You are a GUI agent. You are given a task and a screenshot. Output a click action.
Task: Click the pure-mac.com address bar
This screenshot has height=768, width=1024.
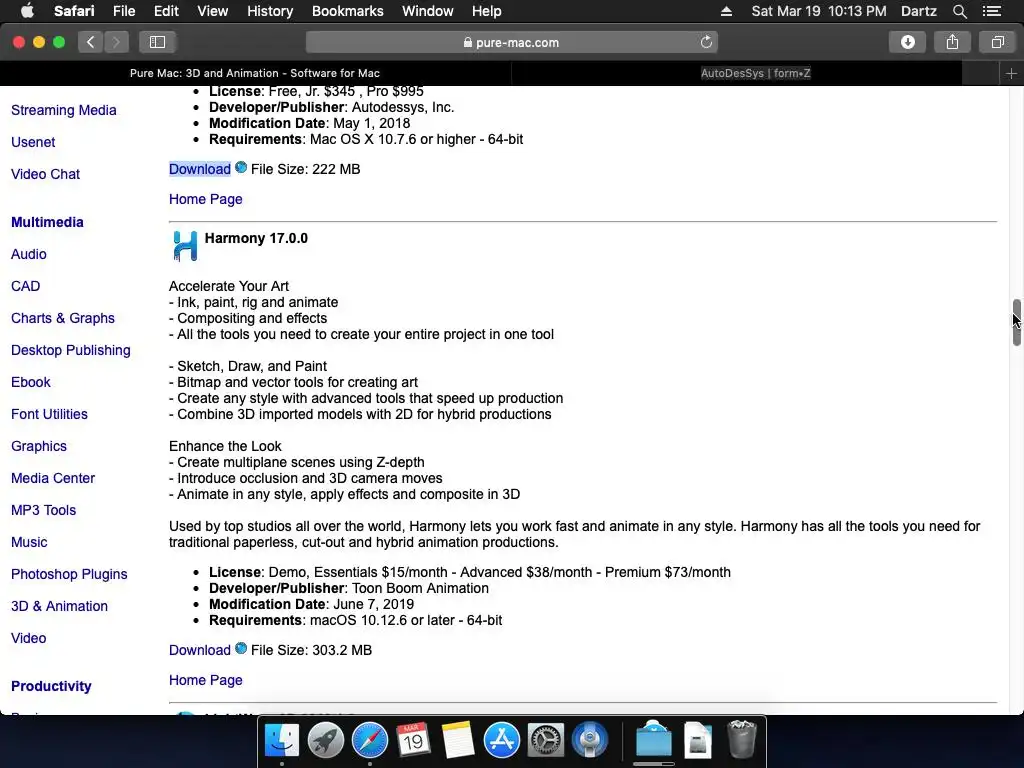click(x=511, y=42)
